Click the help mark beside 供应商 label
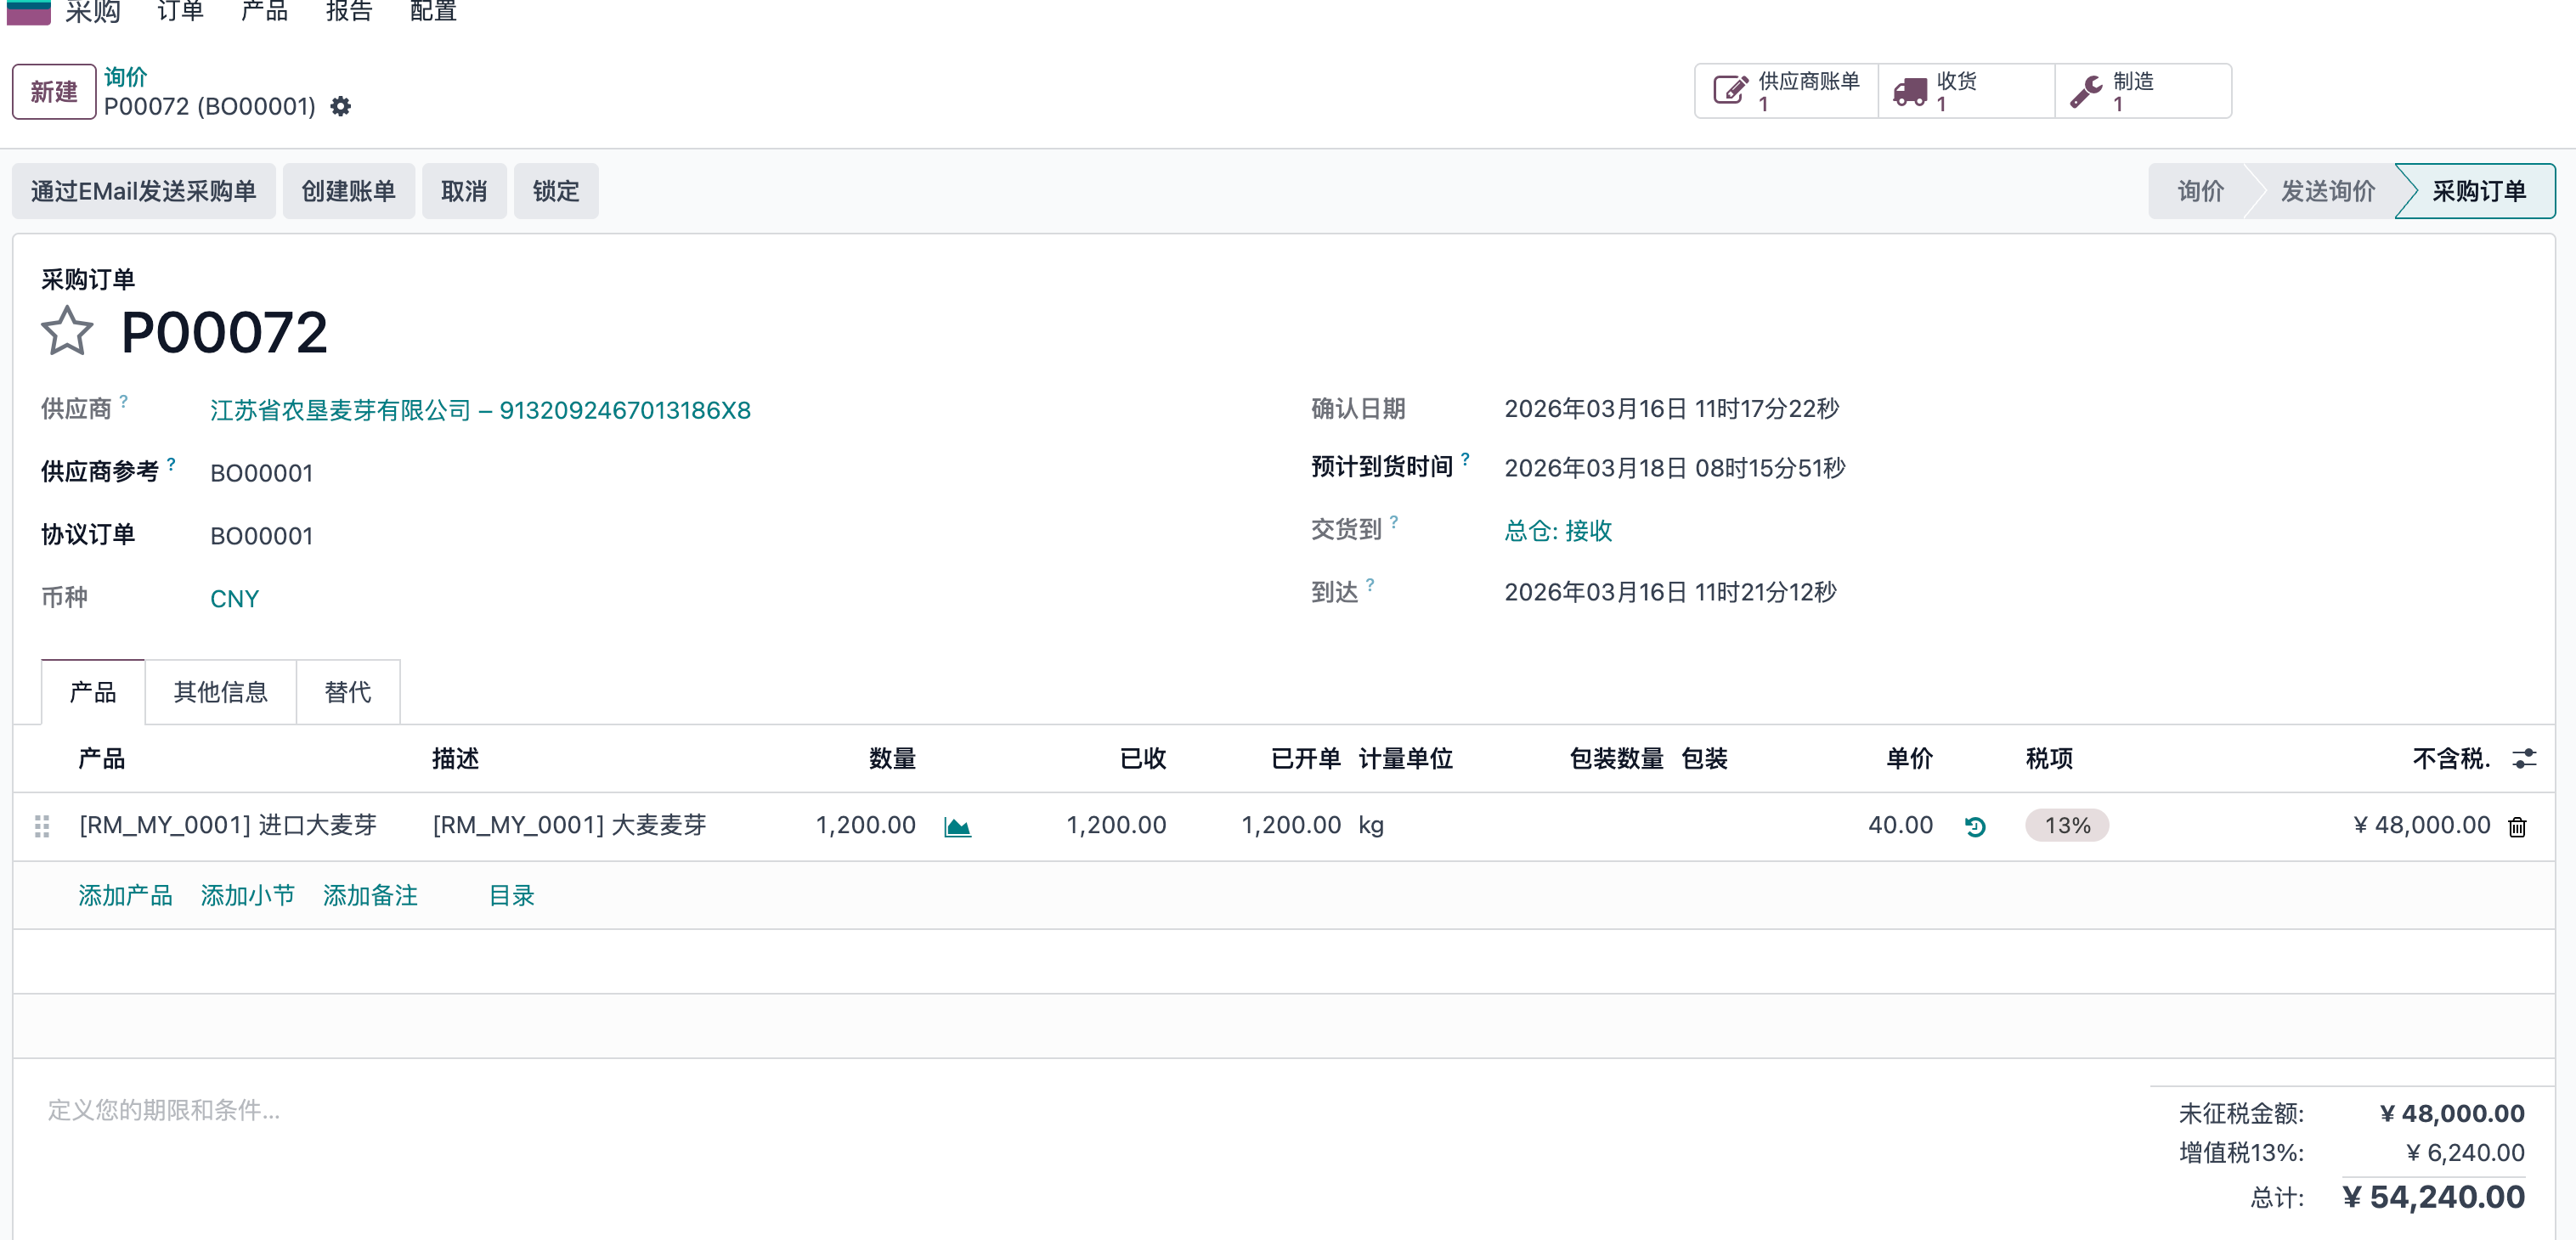Viewport: 2576px width, 1240px height. [124, 401]
